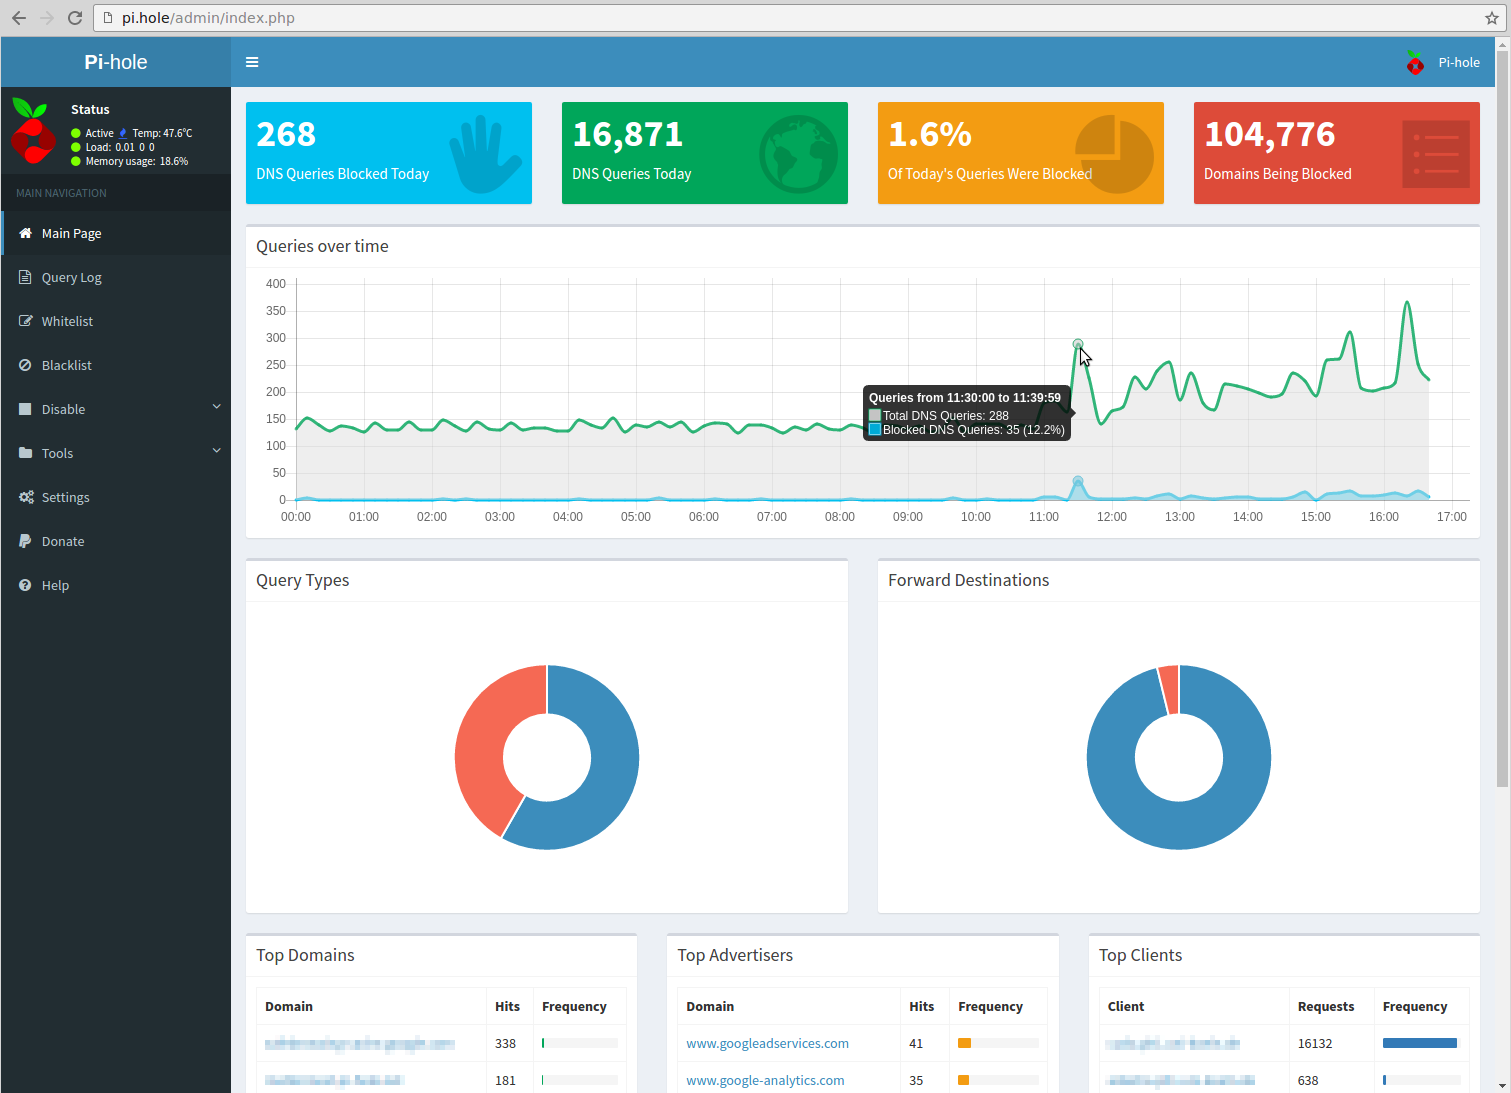Open the Query Log page

click(116, 277)
